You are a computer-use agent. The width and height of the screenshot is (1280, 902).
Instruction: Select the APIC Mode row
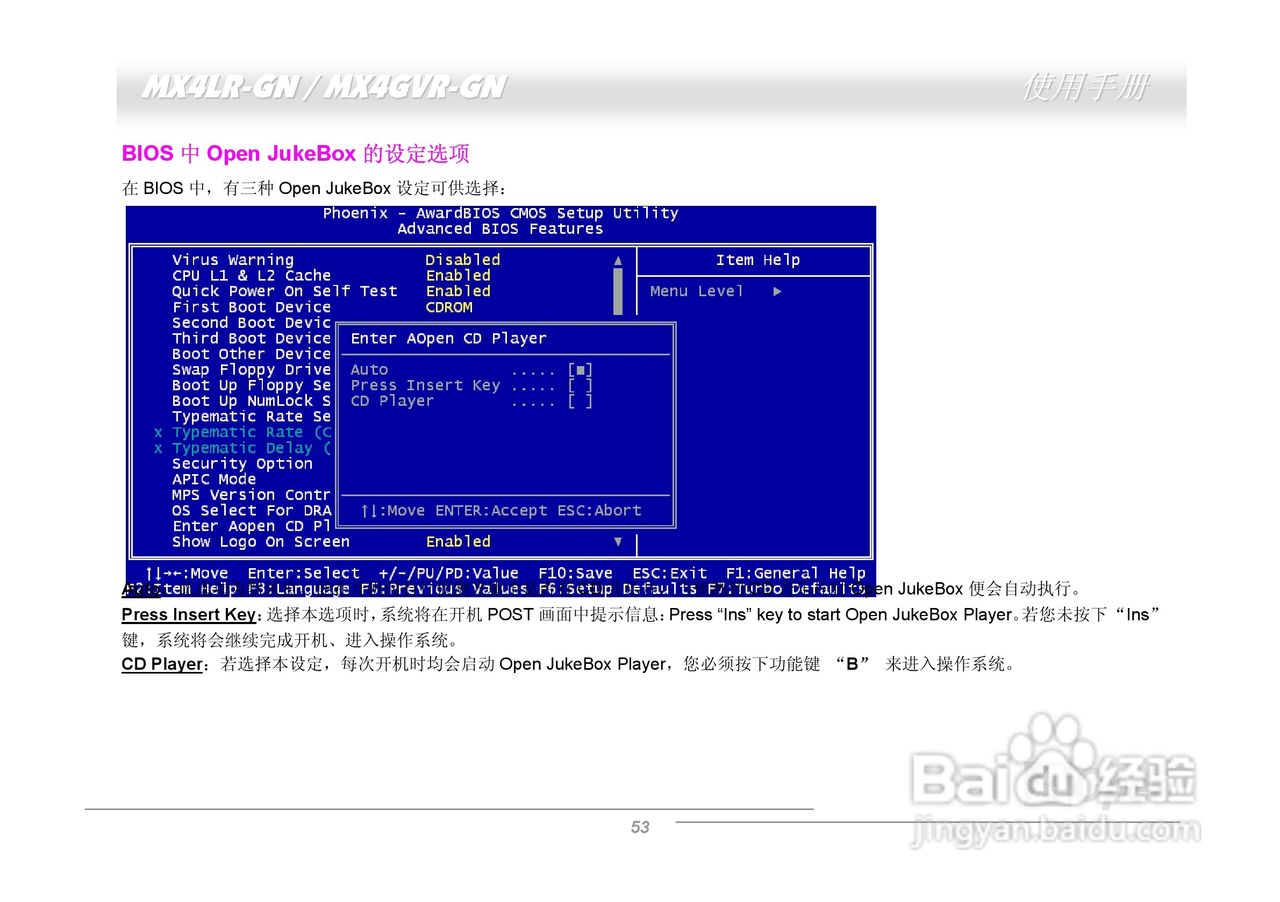pyautogui.click(x=213, y=479)
